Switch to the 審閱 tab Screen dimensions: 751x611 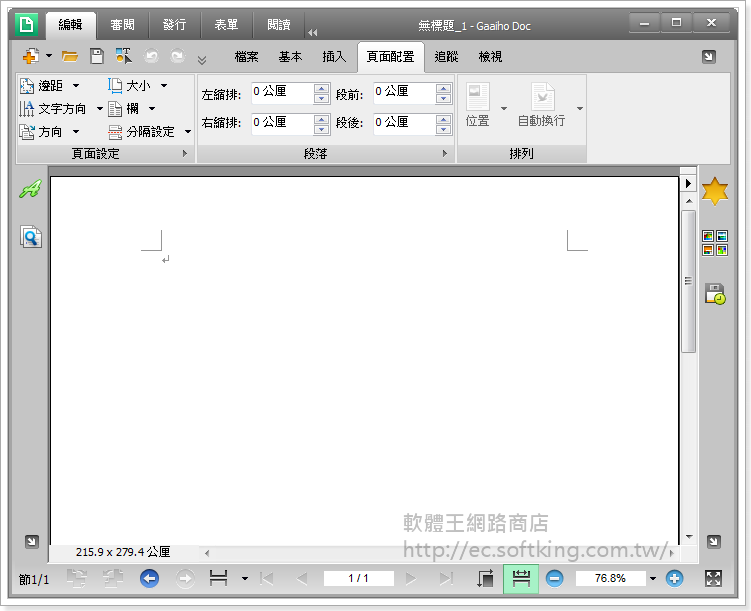coord(122,24)
